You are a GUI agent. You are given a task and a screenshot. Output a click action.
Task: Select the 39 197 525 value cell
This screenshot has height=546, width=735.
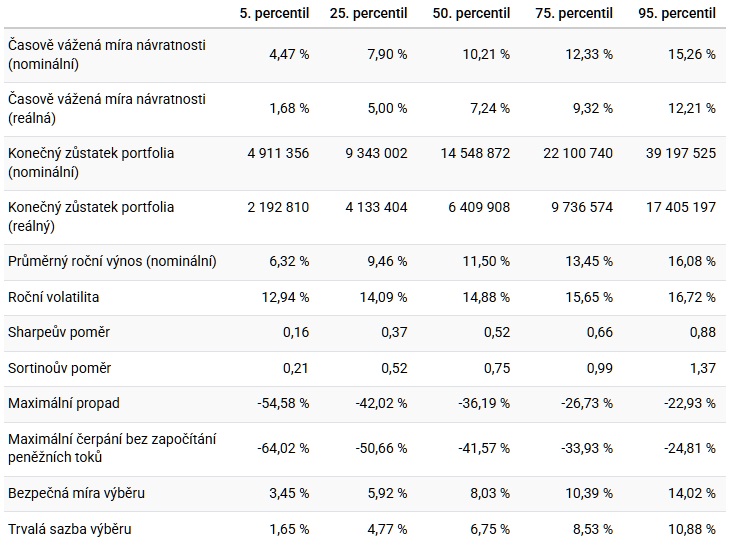[x=678, y=153]
